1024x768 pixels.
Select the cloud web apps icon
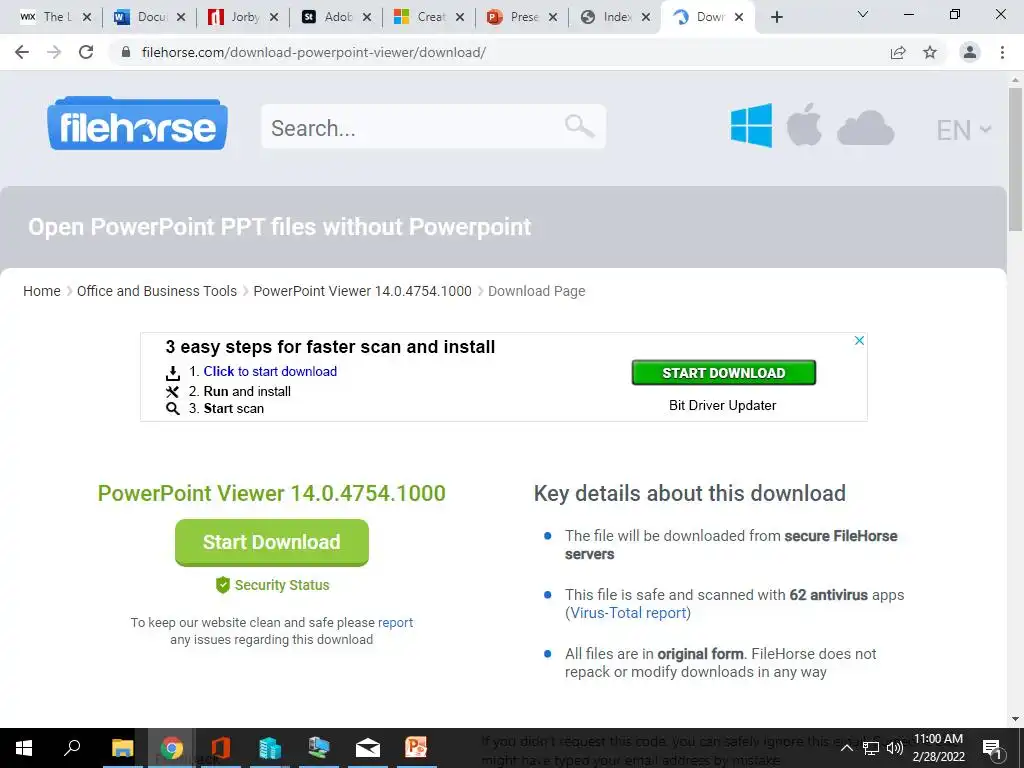coord(865,128)
